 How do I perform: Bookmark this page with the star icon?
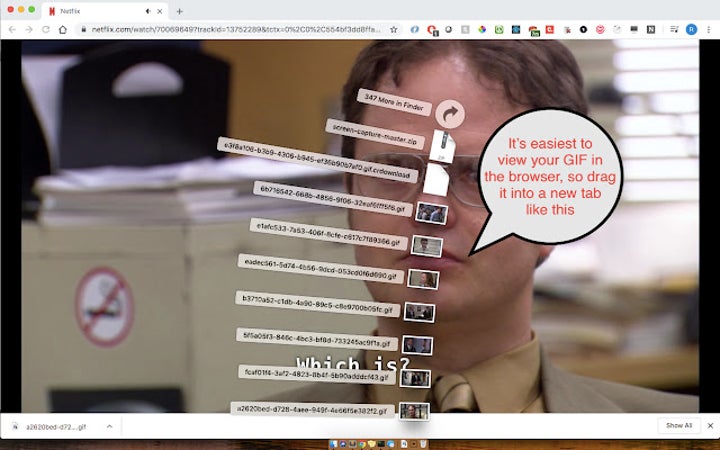click(x=393, y=29)
